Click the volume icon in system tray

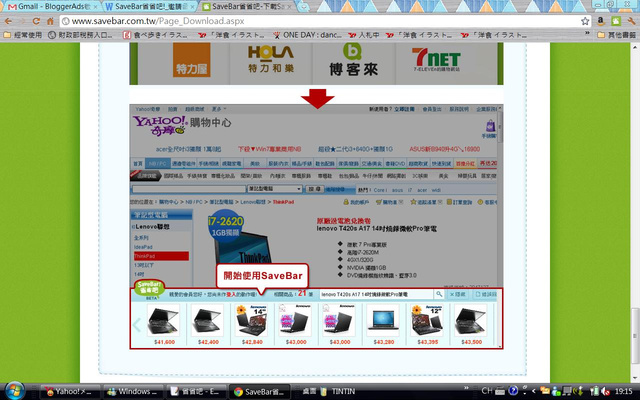tap(606, 391)
